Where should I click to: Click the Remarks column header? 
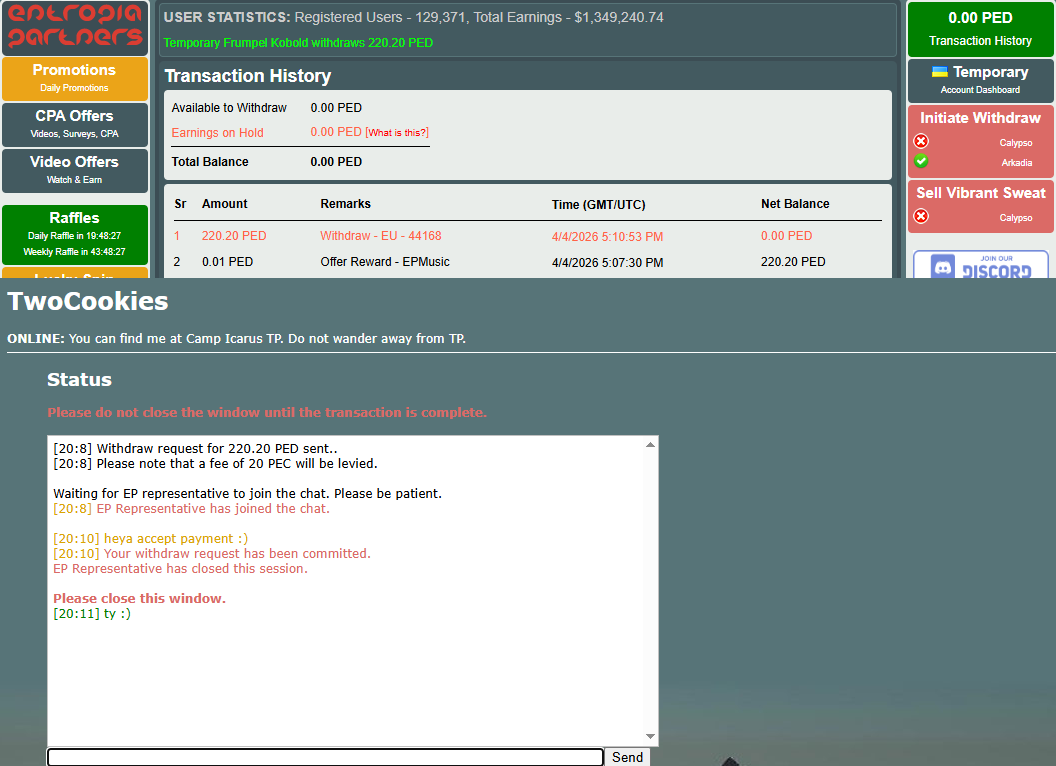tap(345, 203)
